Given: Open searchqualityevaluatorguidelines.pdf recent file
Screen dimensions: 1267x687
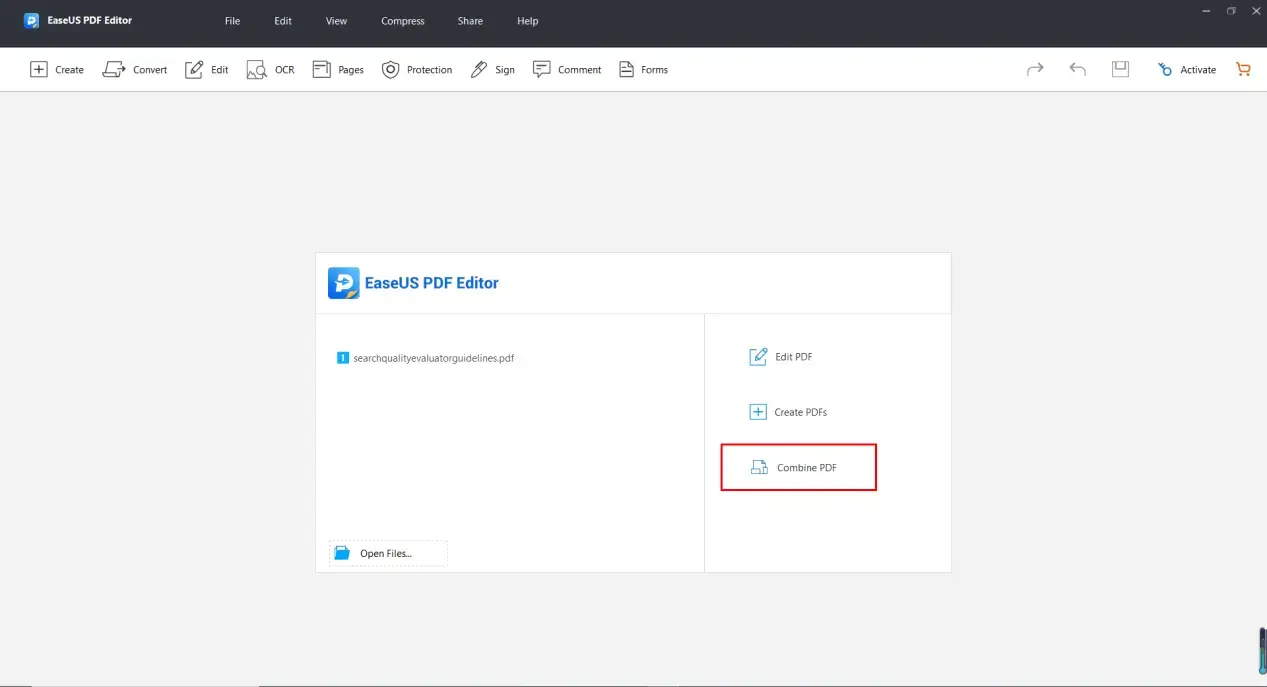Looking at the screenshot, I should 426,357.
